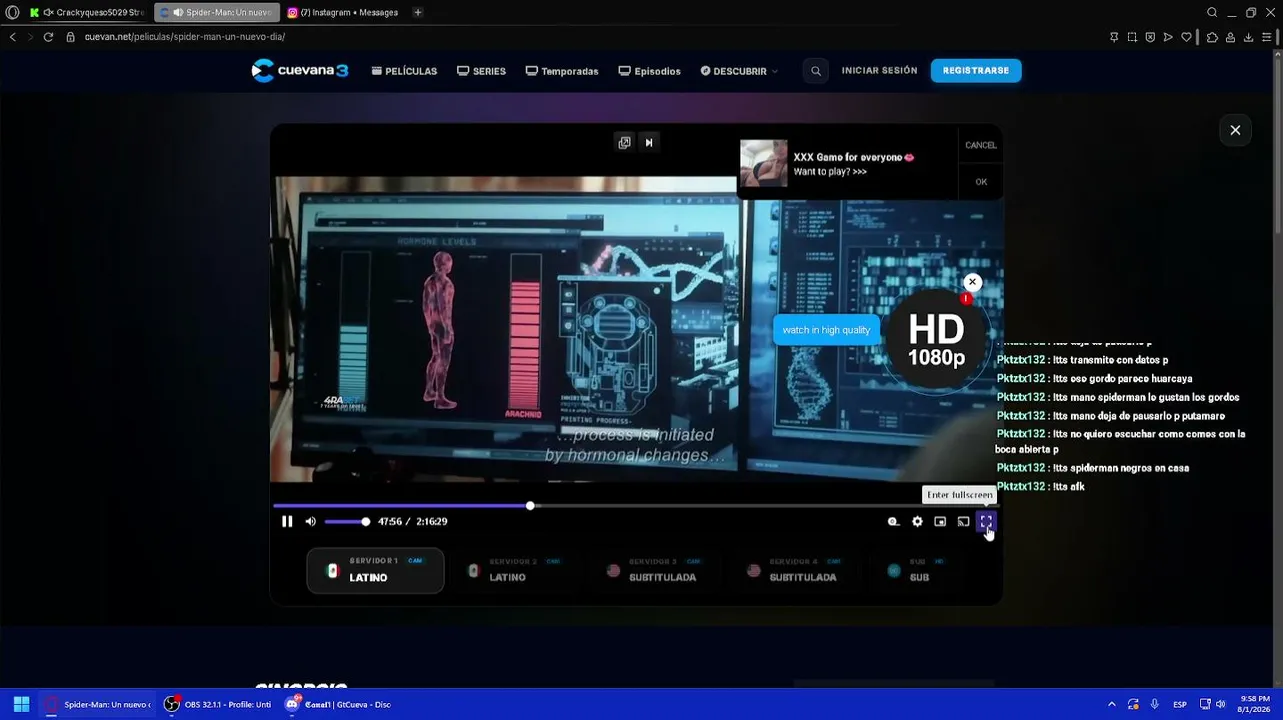
Task: Open taskbar clock and date
Action: pos(1254,704)
